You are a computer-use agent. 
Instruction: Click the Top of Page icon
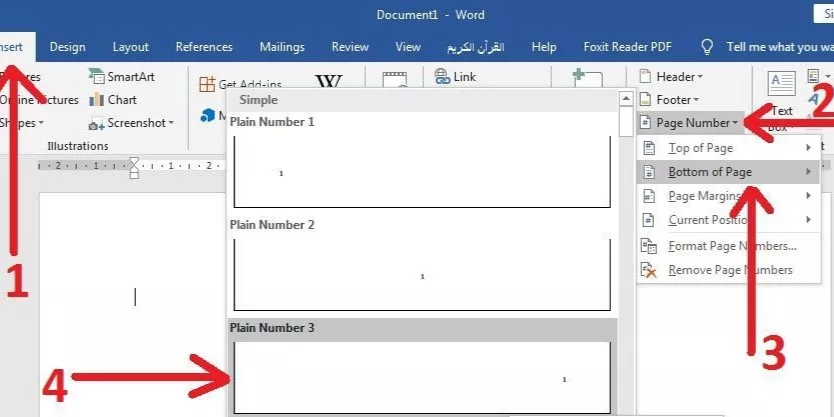[x=649, y=148]
